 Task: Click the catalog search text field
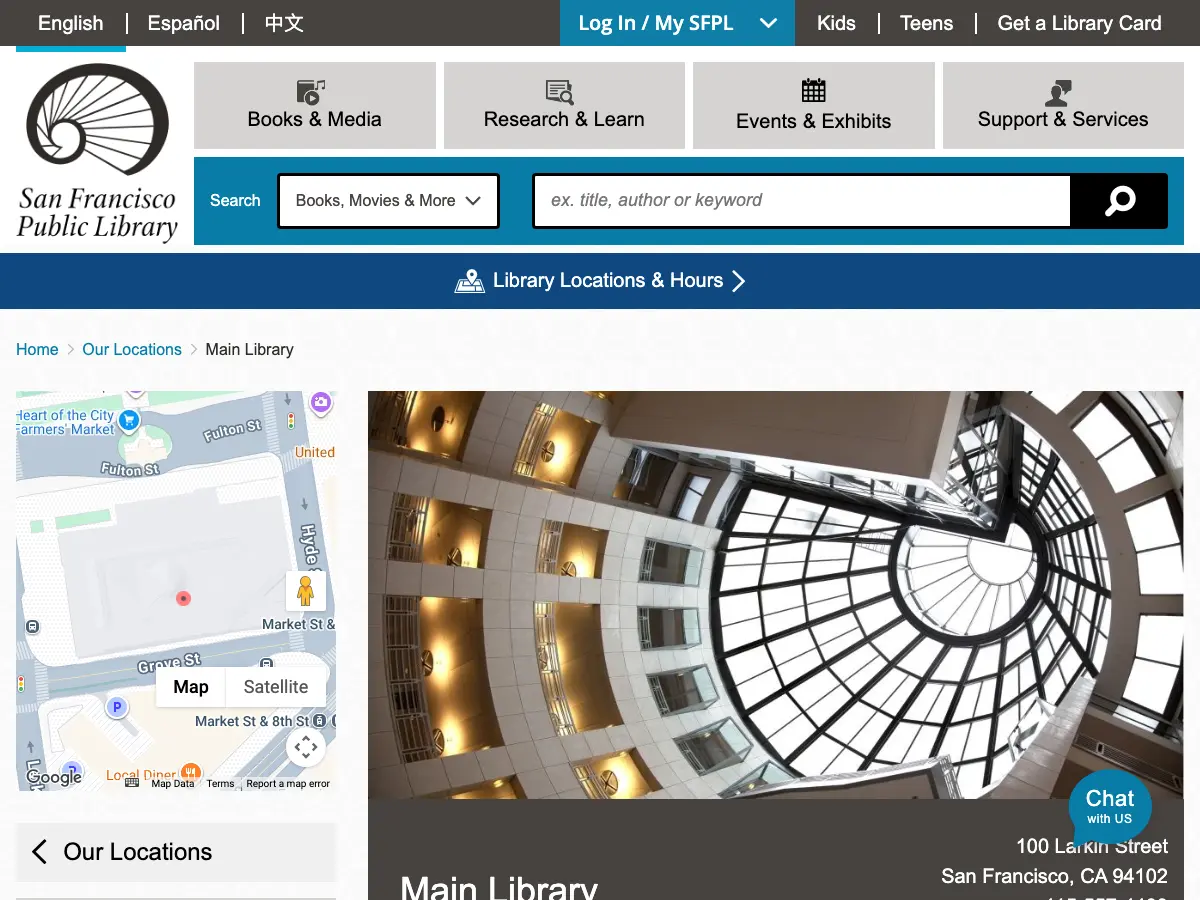point(802,201)
